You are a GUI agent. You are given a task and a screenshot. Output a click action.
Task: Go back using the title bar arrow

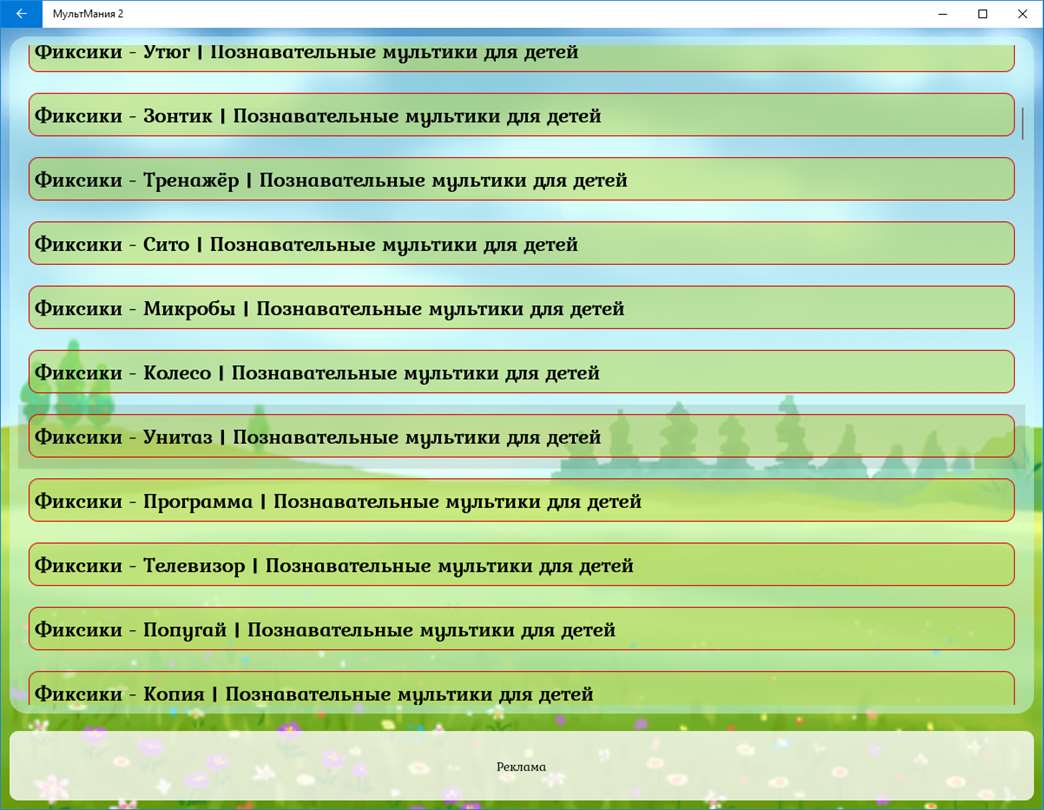[x=21, y=14]
